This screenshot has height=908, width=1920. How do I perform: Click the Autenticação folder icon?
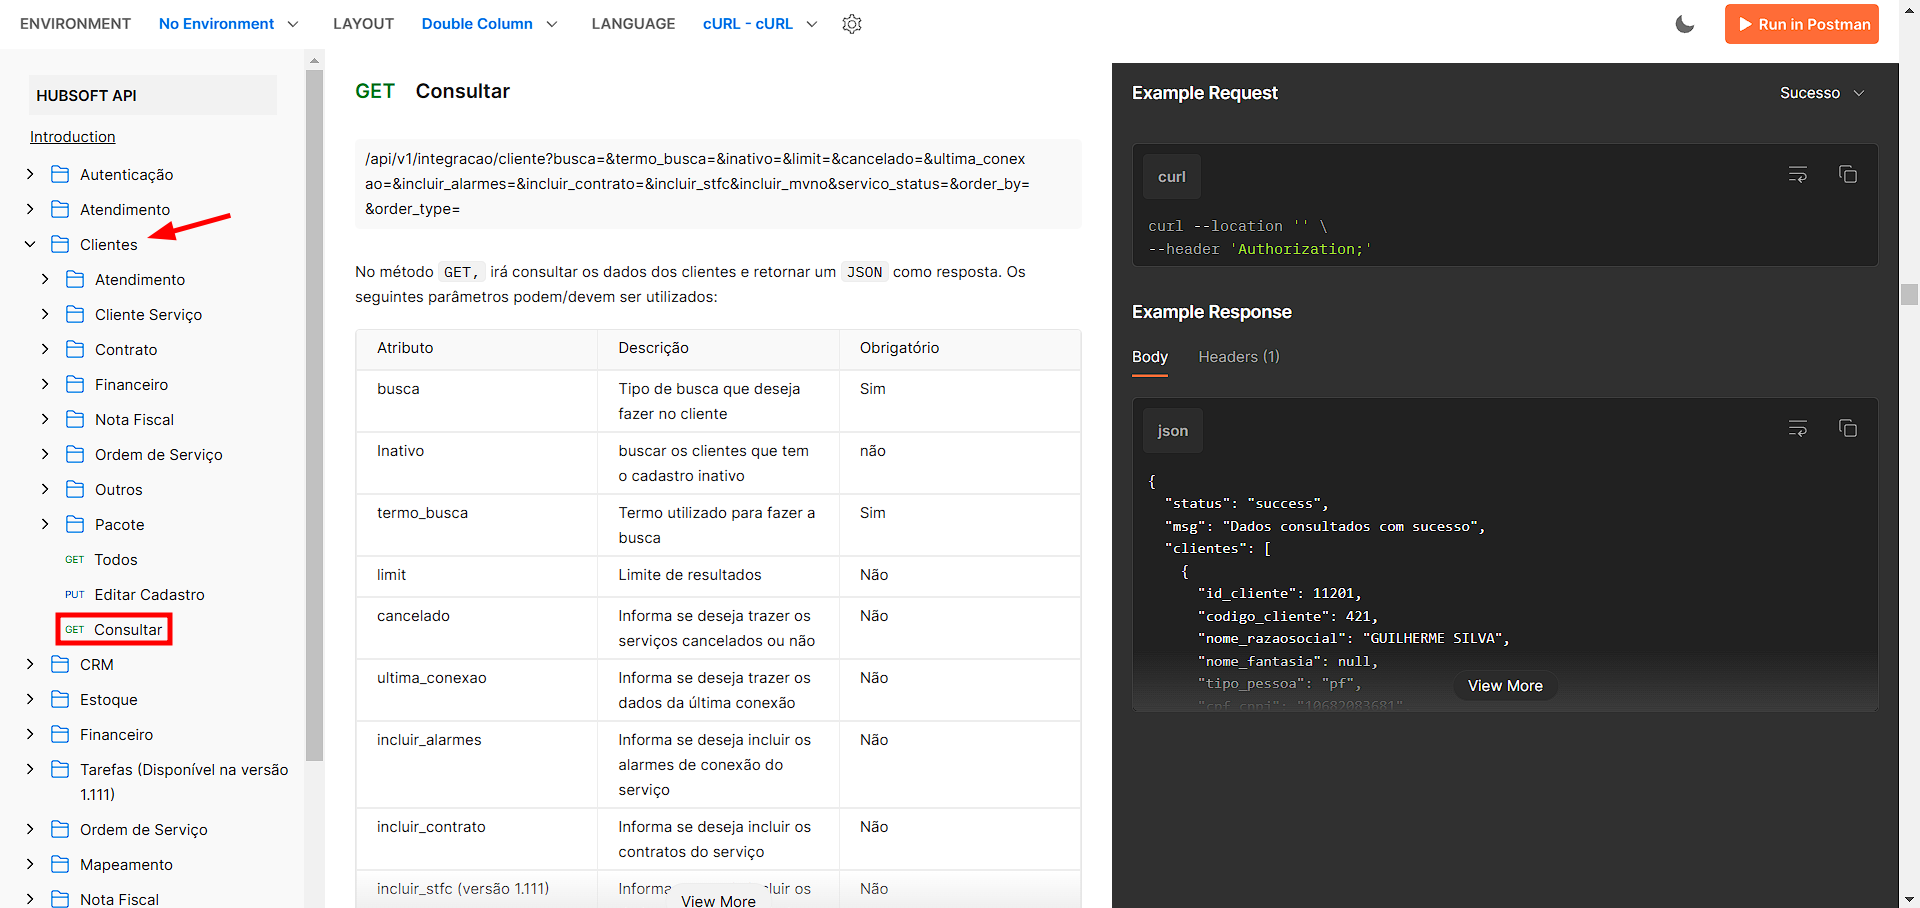point(60,174)
